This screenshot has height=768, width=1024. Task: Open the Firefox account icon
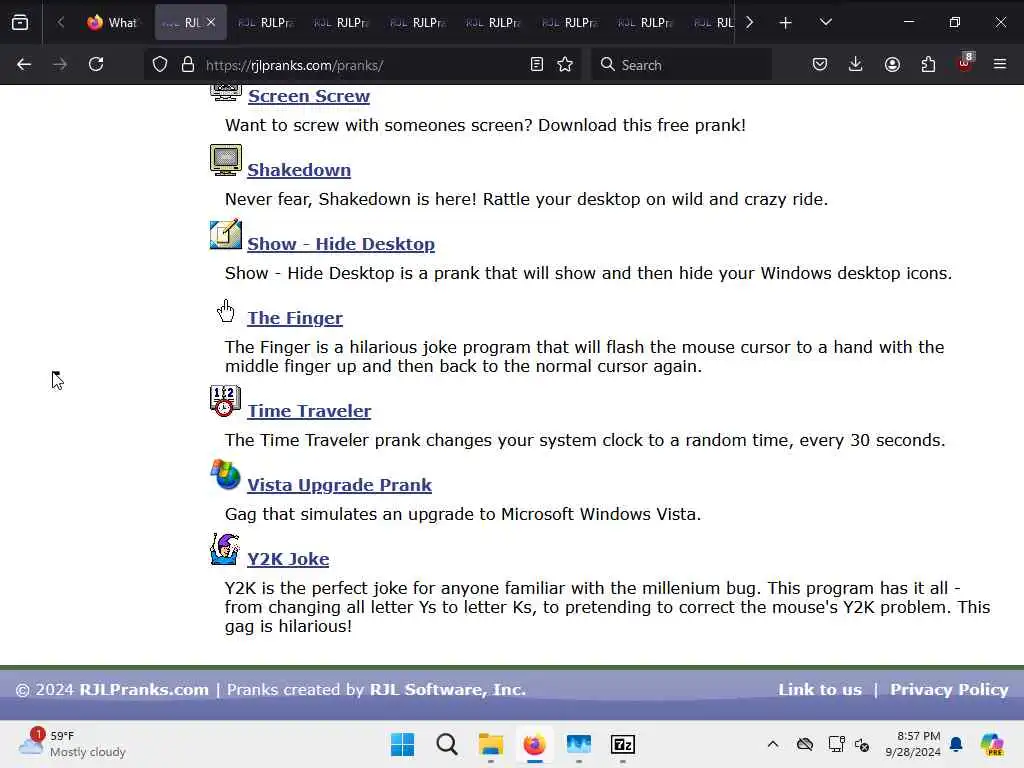coord(892,64)
